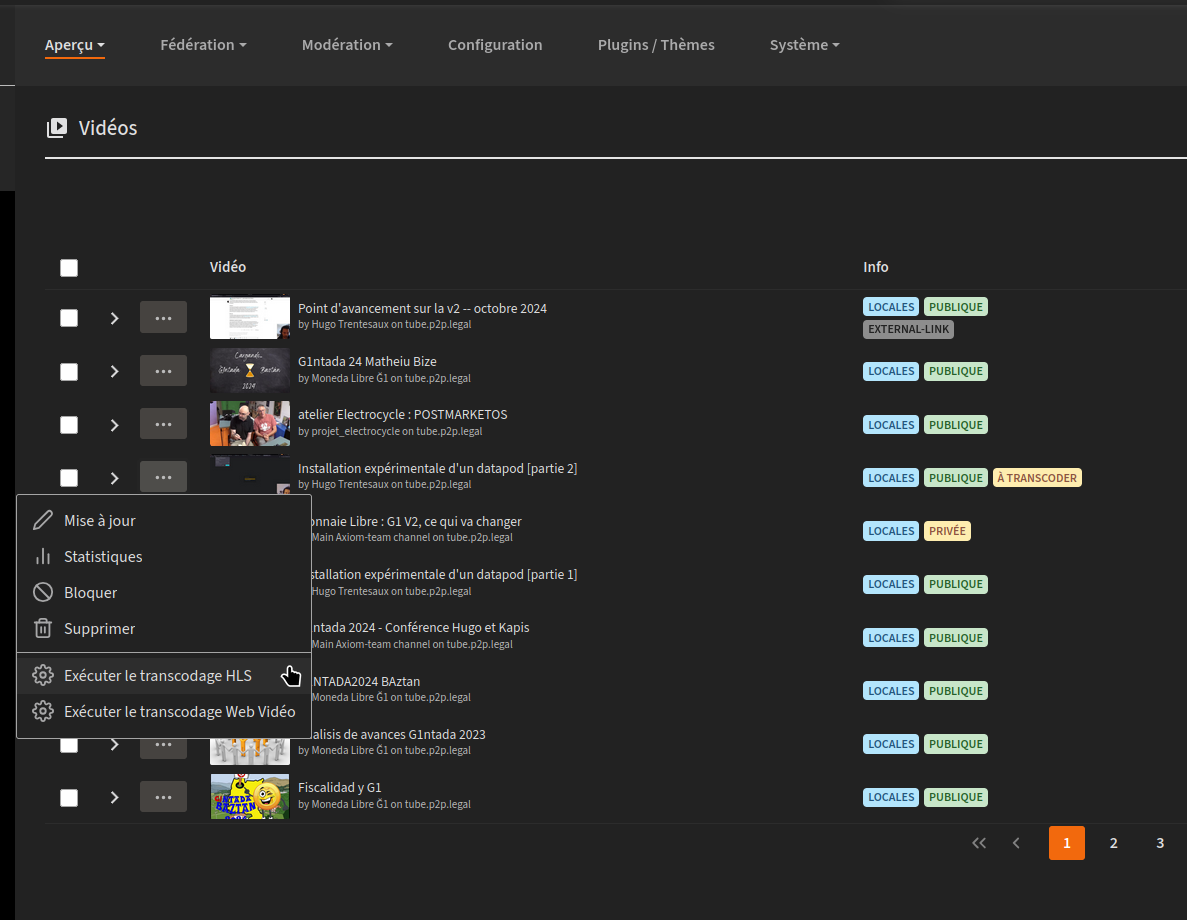Click the gear icon beside transcodage Web Vidéo
The width and height of the screenshot is (1187, 920).
[x=43, y=712]
